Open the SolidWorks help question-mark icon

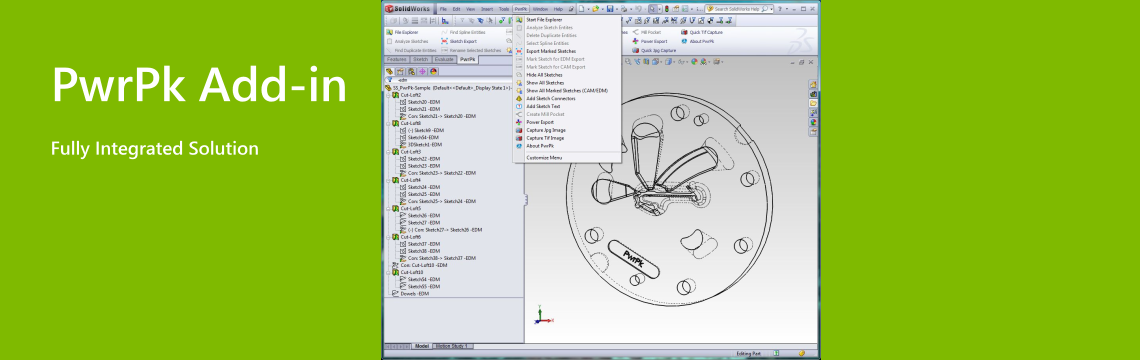point(779,9)
